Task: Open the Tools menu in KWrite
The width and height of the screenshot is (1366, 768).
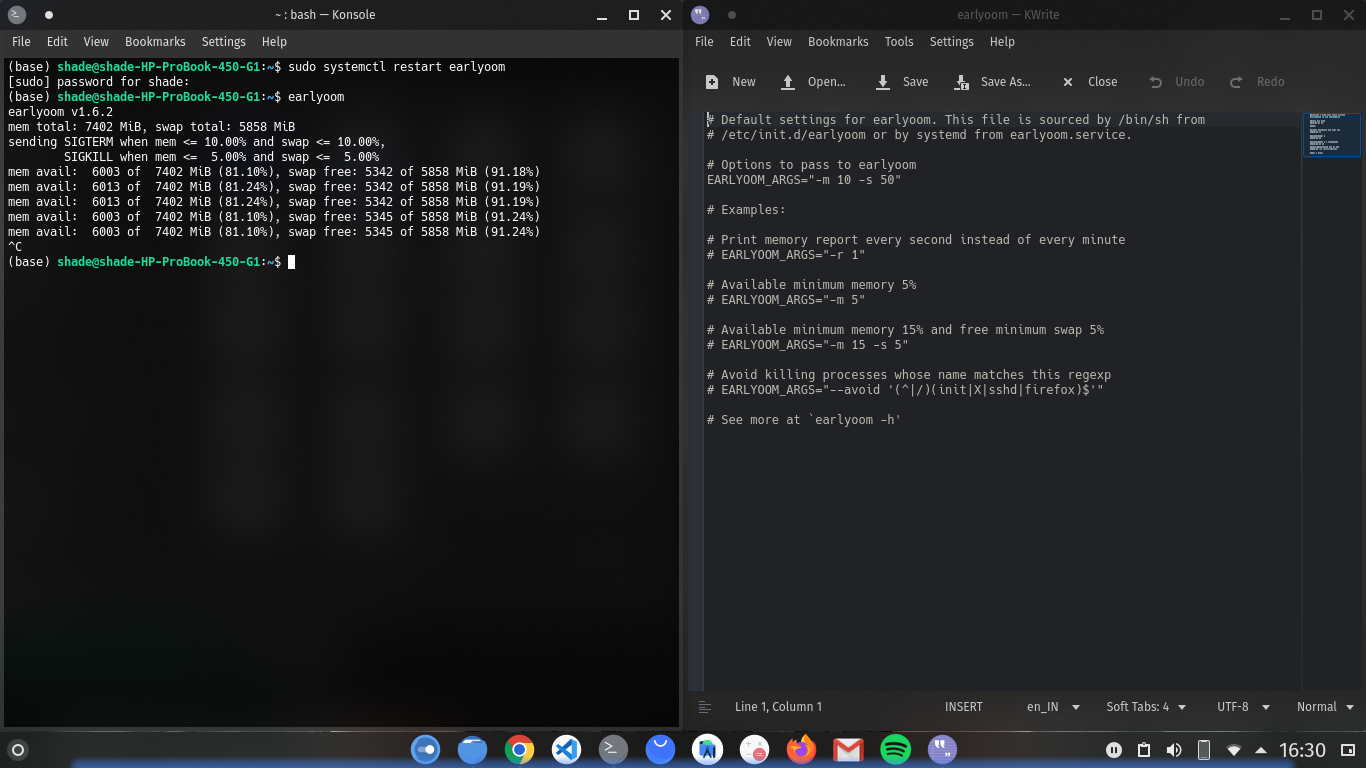Action: tap(898, 41)
